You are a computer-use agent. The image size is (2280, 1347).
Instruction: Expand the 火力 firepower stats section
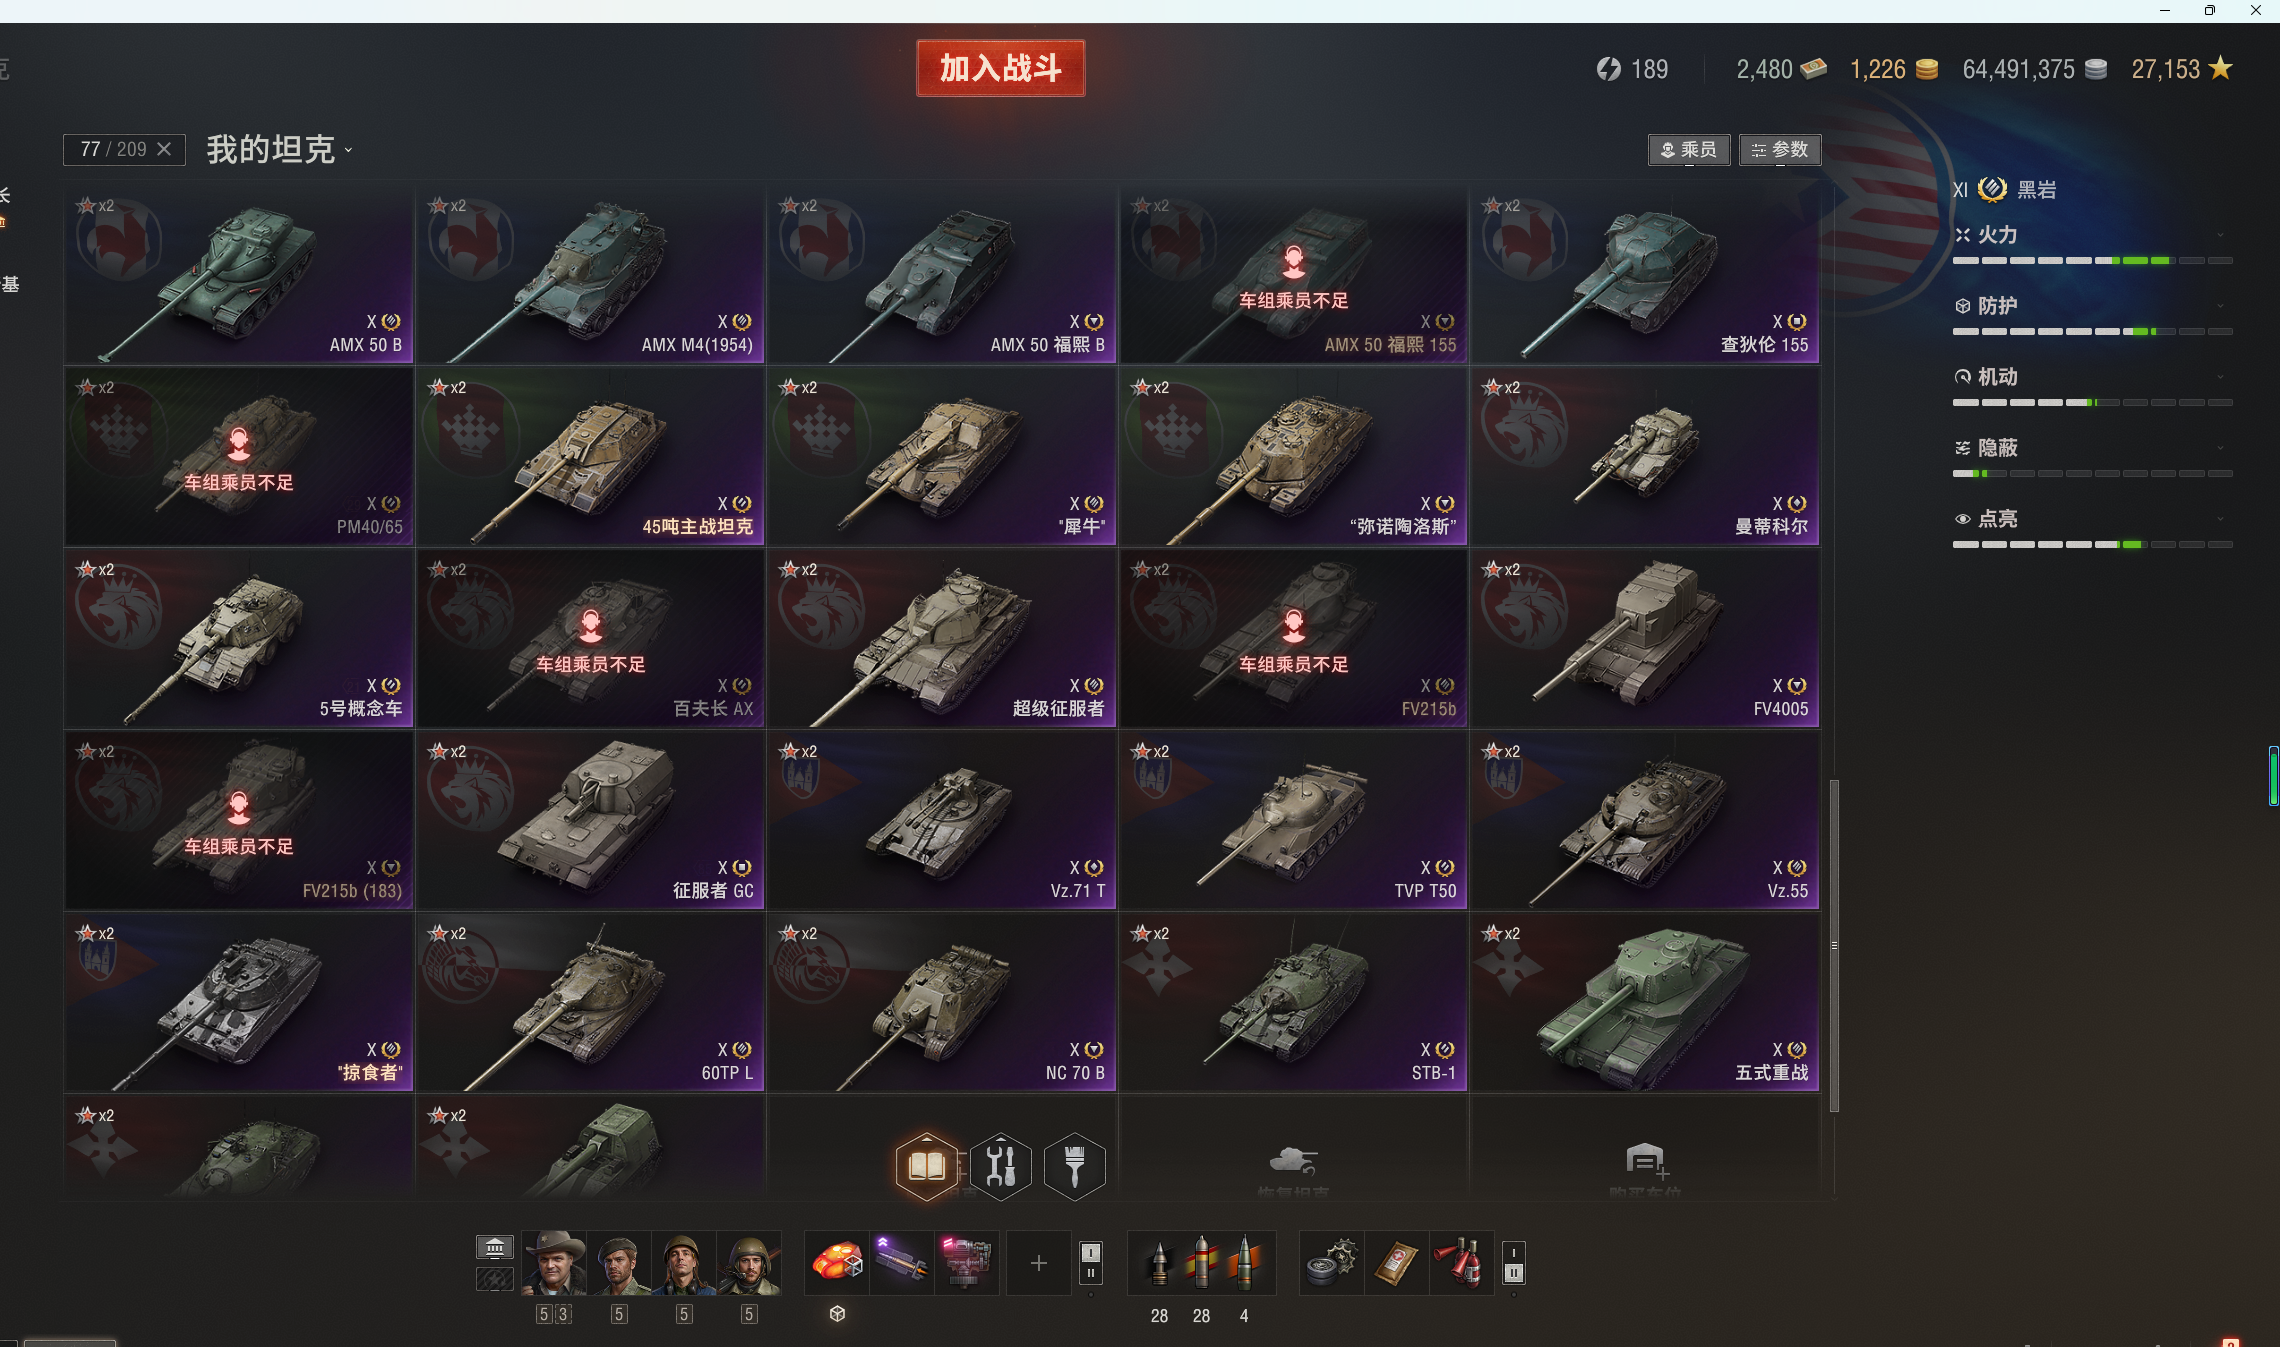[2092, 235]
